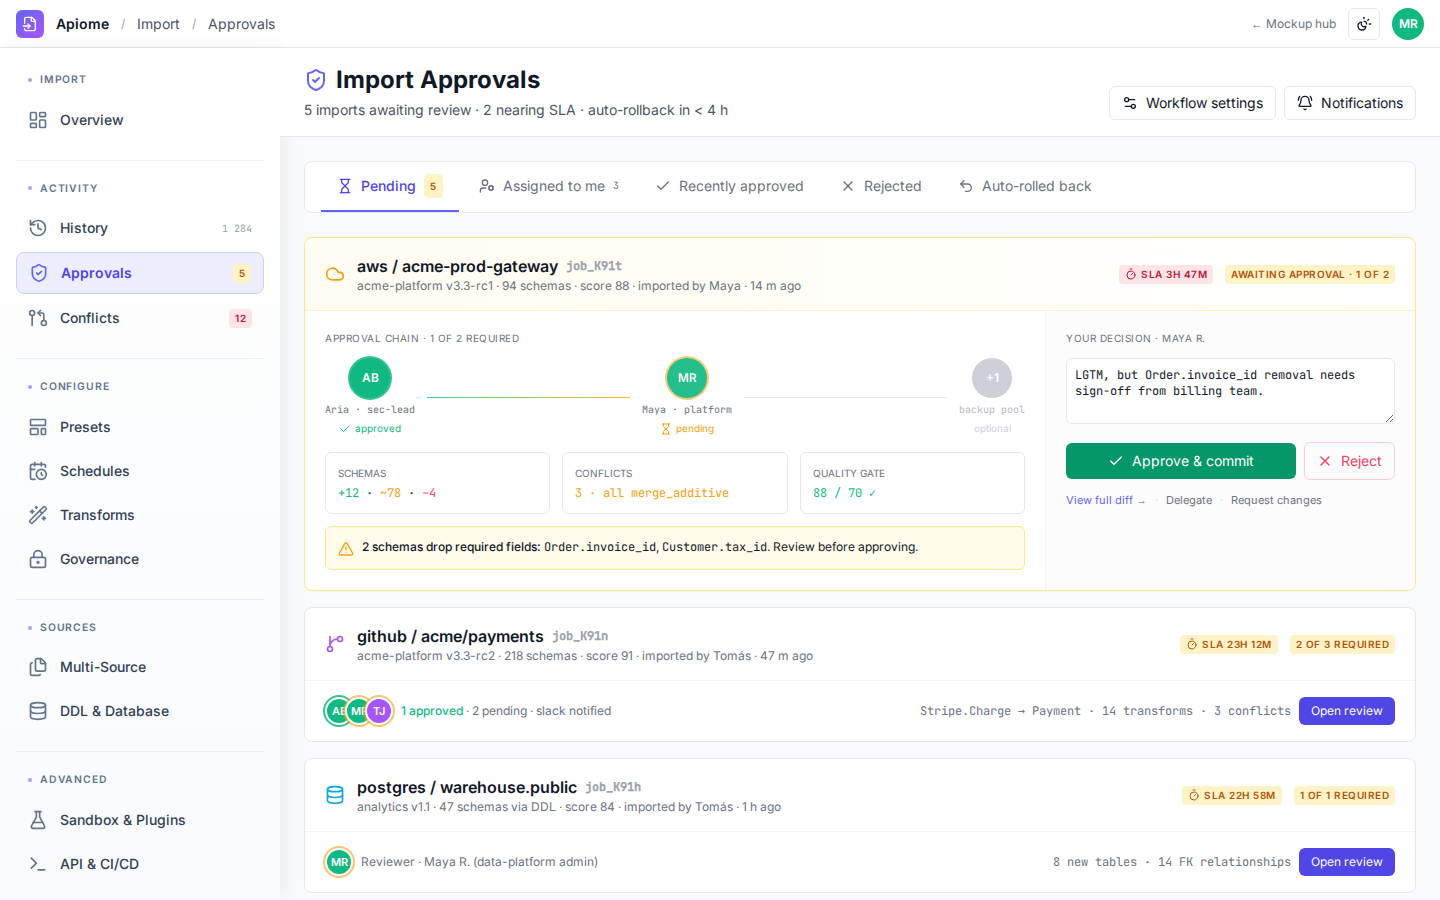The width and height of the screenshot is (1440, 900).
Task: Click the API & CI/CD terminal icon
Action: pyautogui.click(x=38, y=864)
